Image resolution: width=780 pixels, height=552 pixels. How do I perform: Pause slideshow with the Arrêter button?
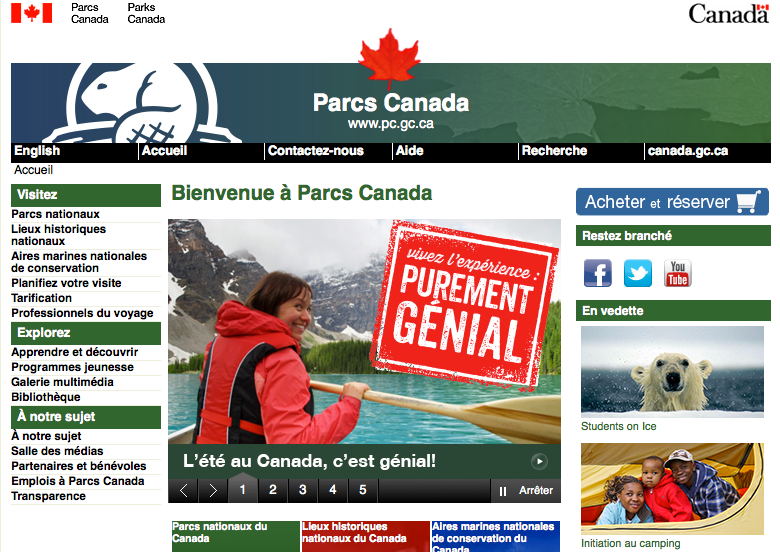pyautogui.click(x=526, y=491)
